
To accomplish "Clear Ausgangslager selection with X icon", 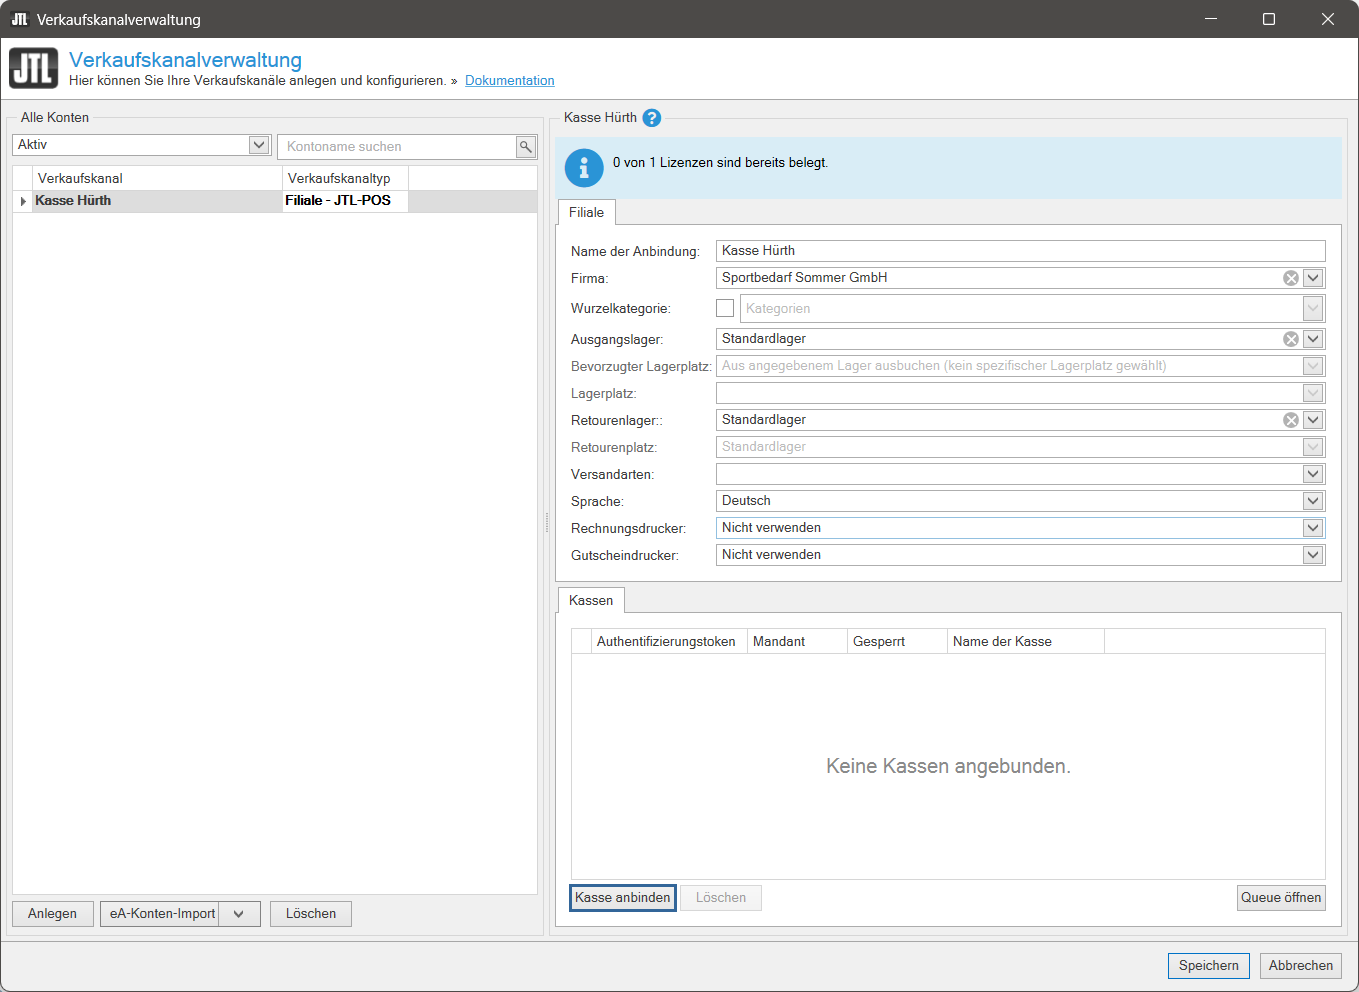I will (1291, 340).
